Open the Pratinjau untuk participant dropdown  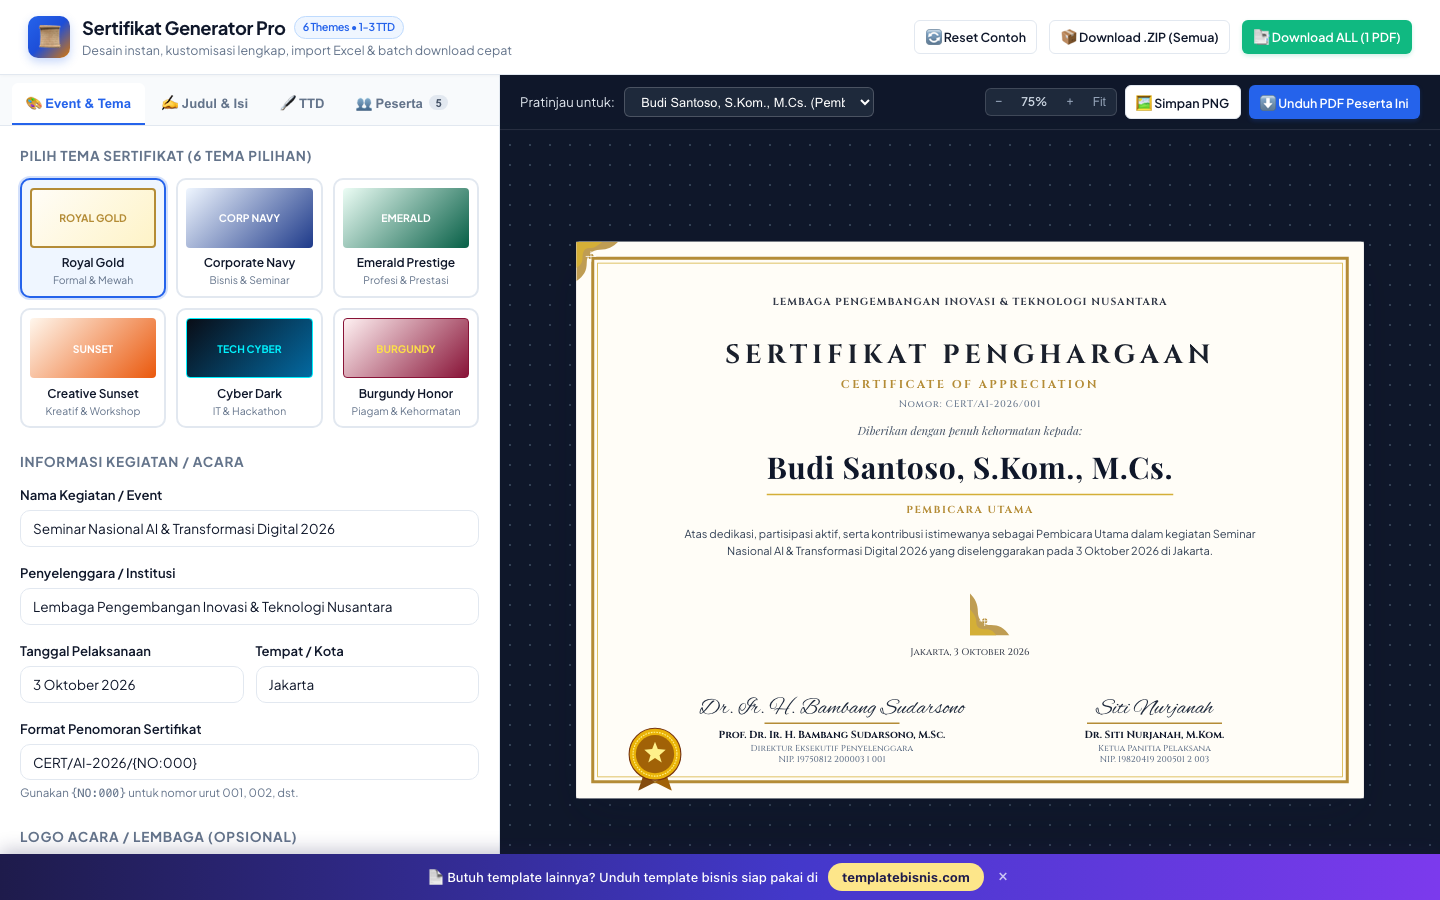point(749,102)
